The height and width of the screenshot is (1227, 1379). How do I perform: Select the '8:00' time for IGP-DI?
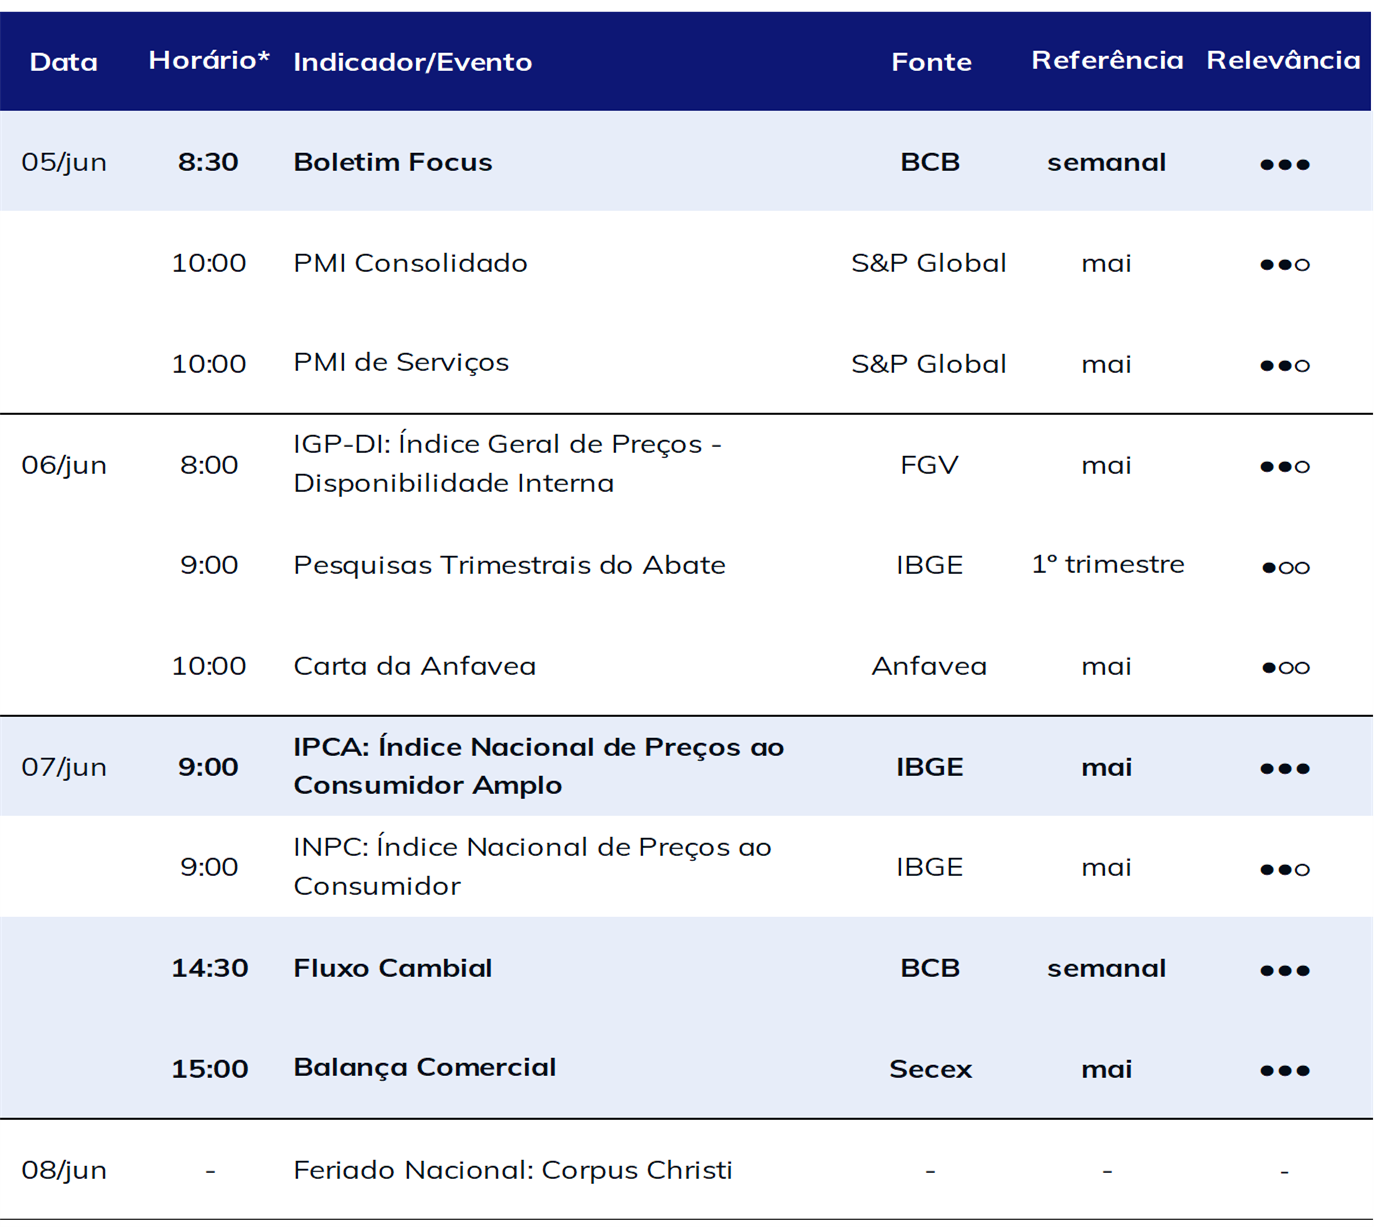(209, 465)
